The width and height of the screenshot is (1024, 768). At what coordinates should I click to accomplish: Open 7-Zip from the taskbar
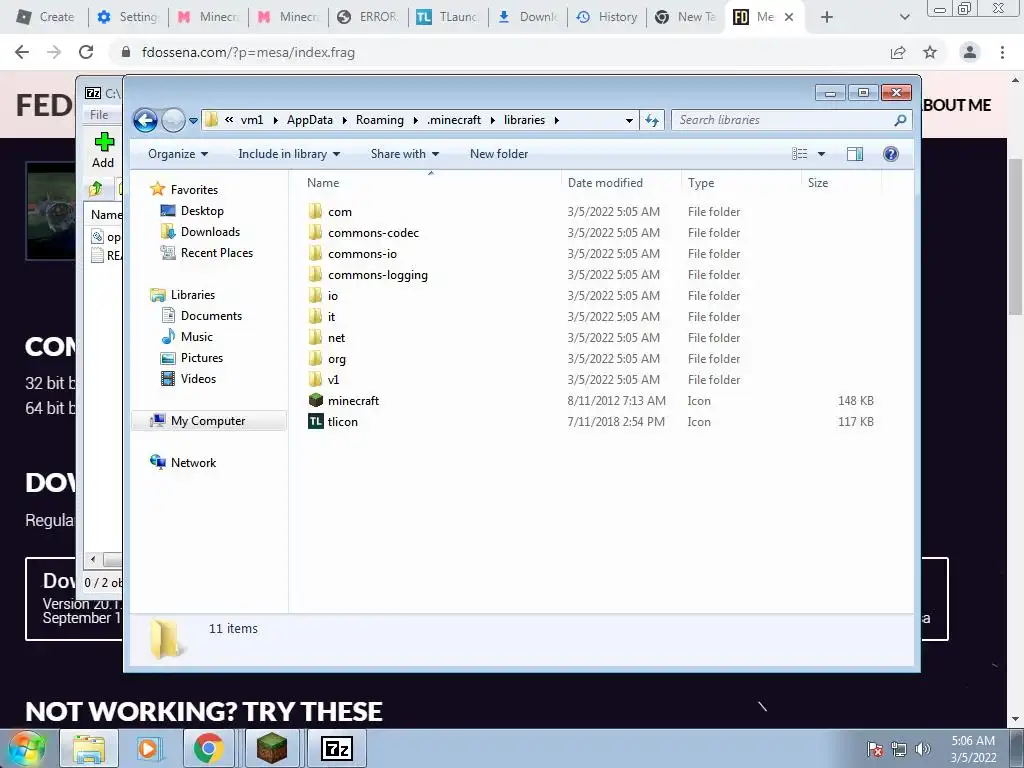pos(338,748)
